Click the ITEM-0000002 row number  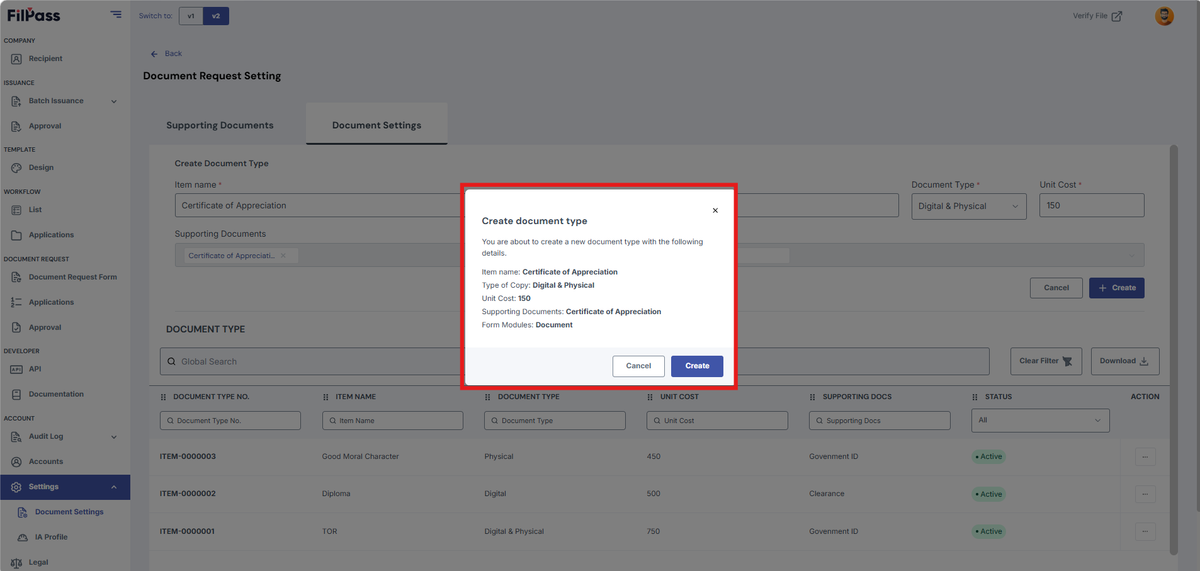click(188, 494)
